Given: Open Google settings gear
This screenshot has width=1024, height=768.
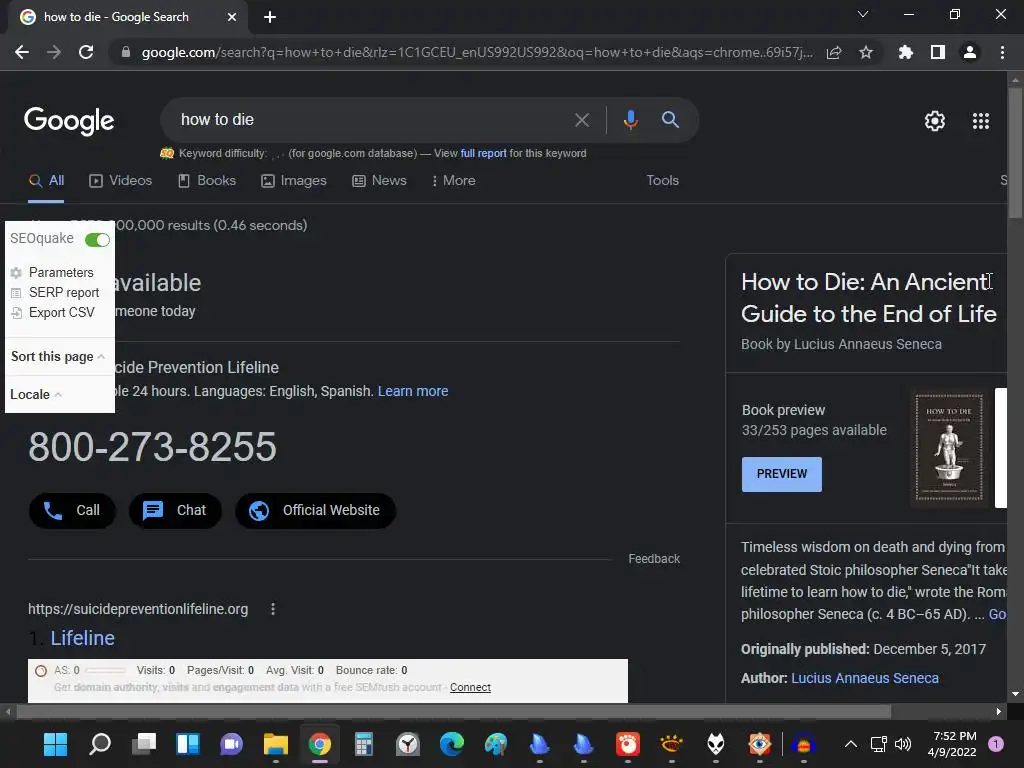Looking at the screenshot, I should 935,121.
